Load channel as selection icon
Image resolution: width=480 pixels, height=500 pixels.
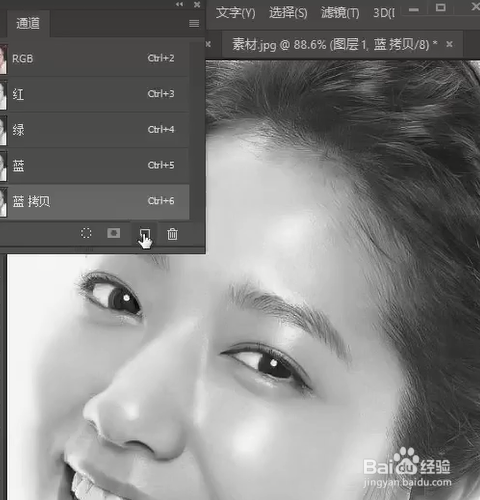click(x=86, y=233)
